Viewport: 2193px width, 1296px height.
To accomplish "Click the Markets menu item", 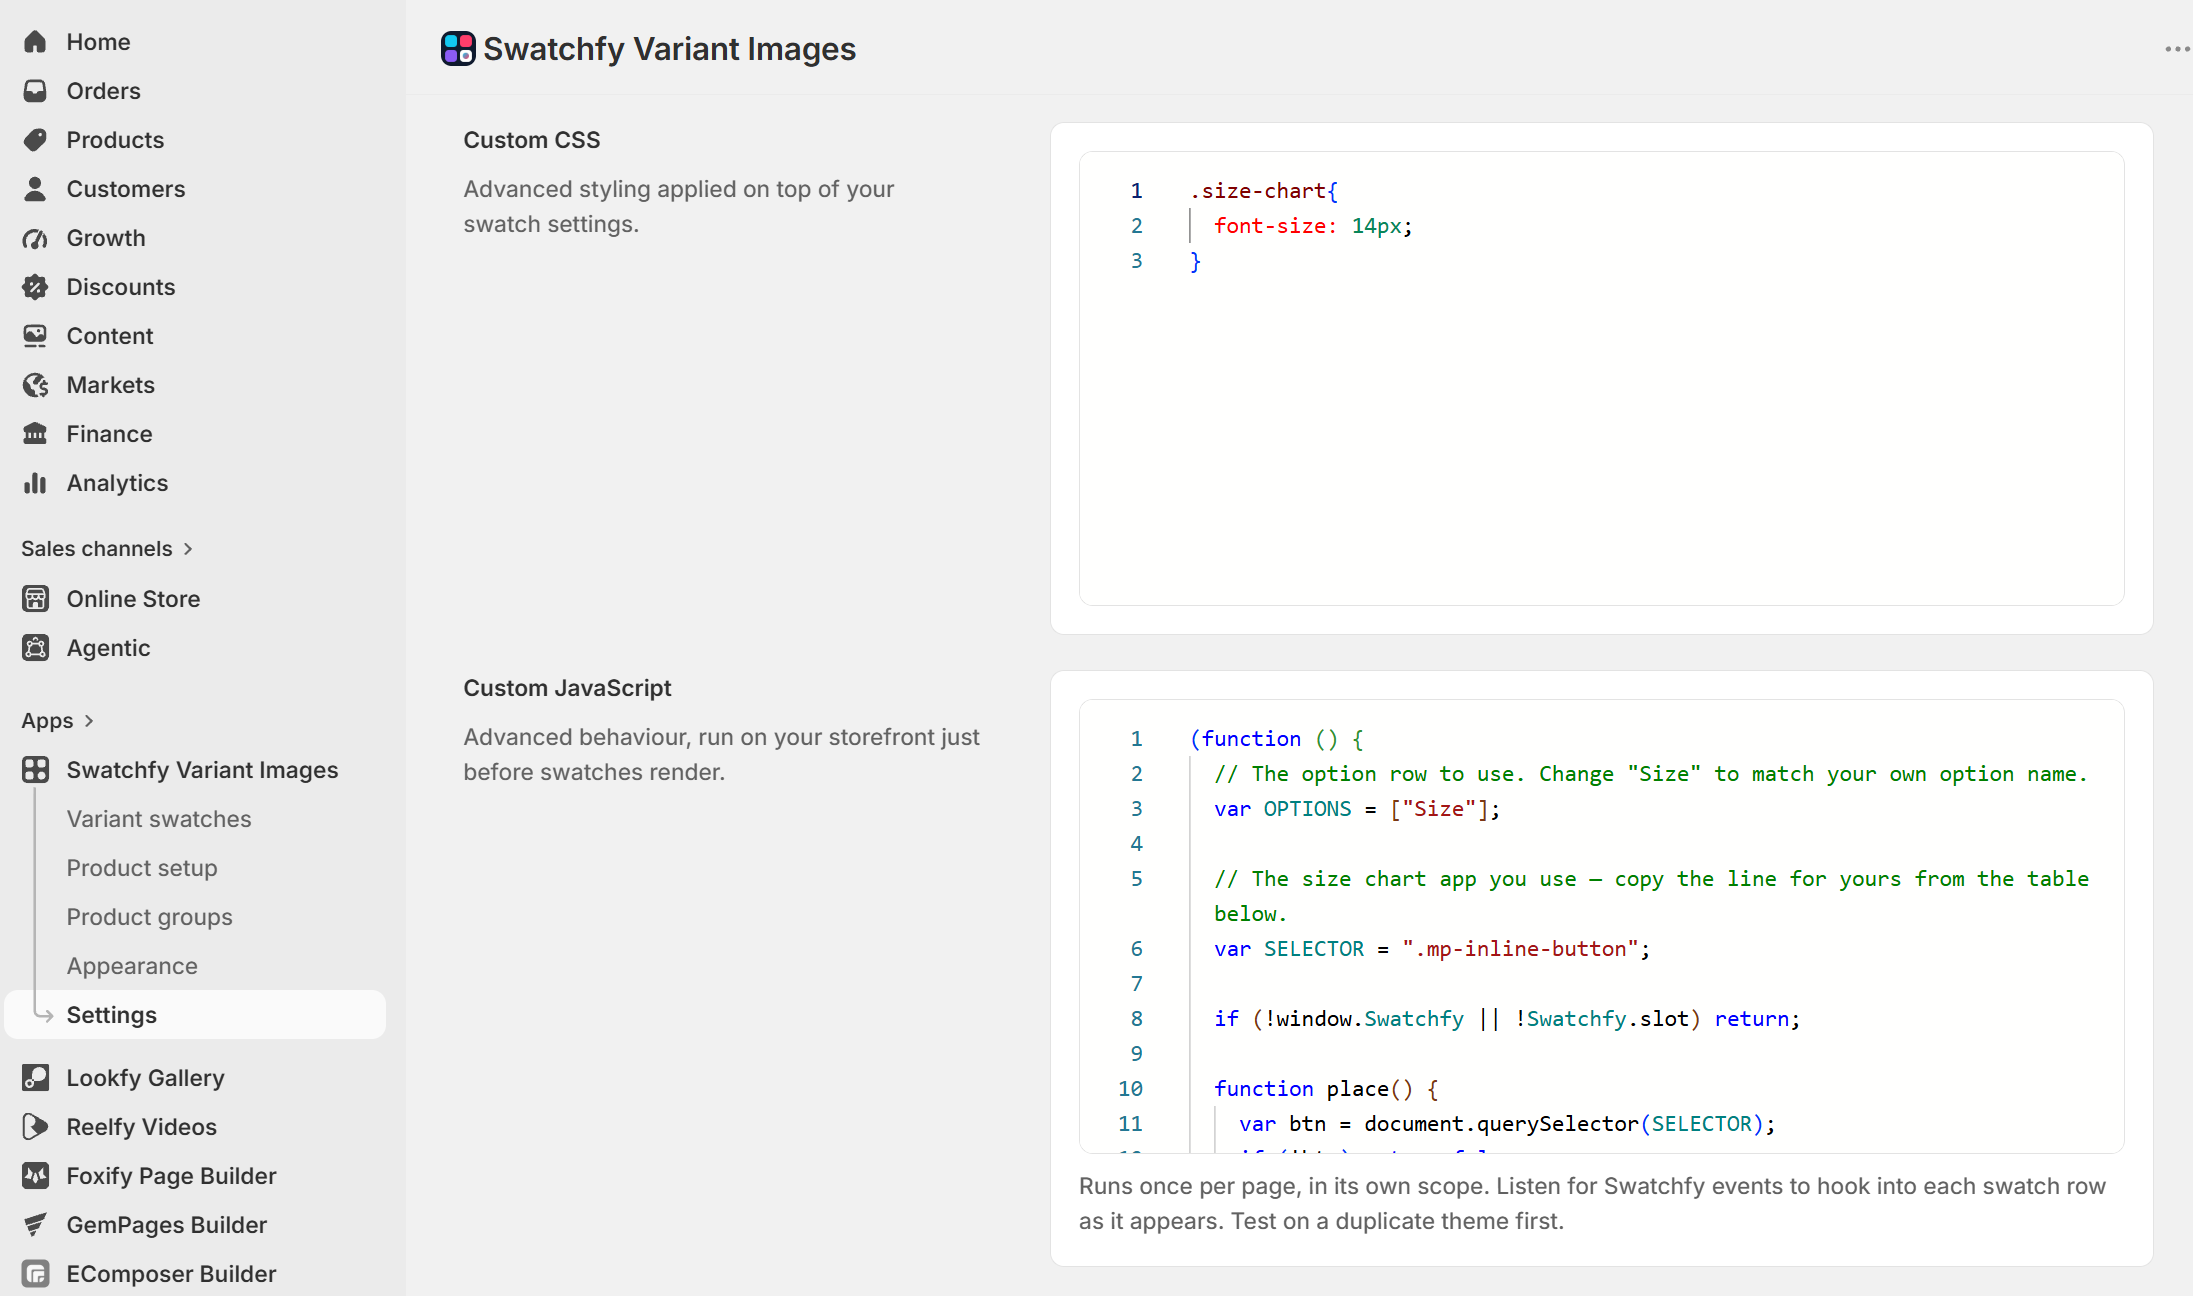I will tap(111, 385).
